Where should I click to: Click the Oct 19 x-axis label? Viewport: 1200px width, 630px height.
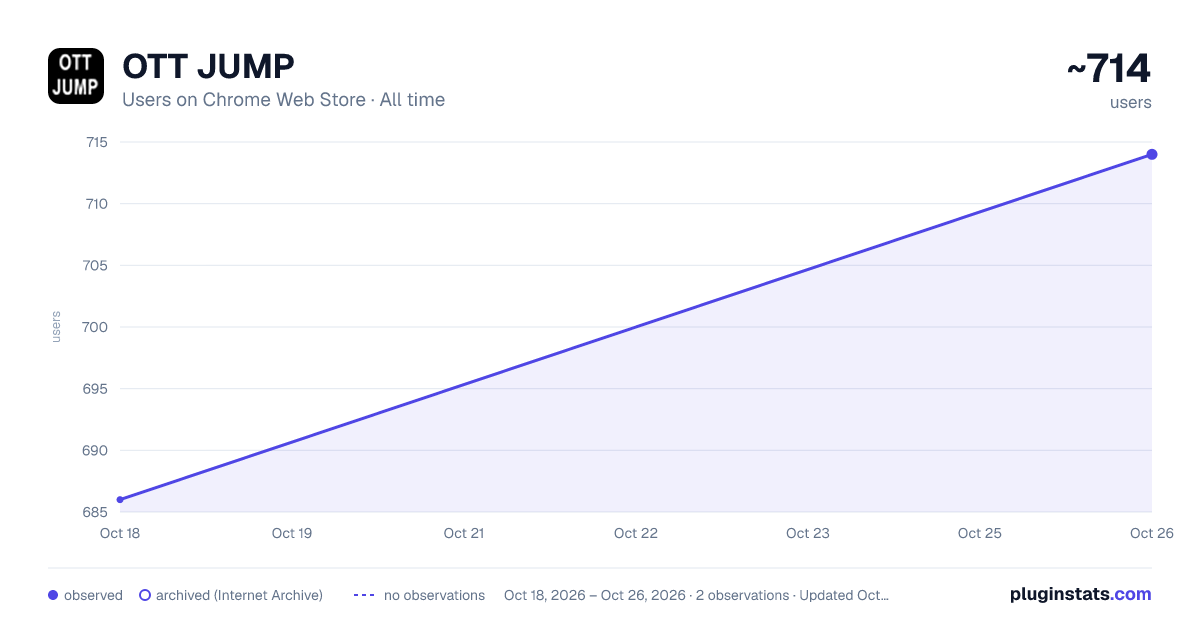click(292, 533)
